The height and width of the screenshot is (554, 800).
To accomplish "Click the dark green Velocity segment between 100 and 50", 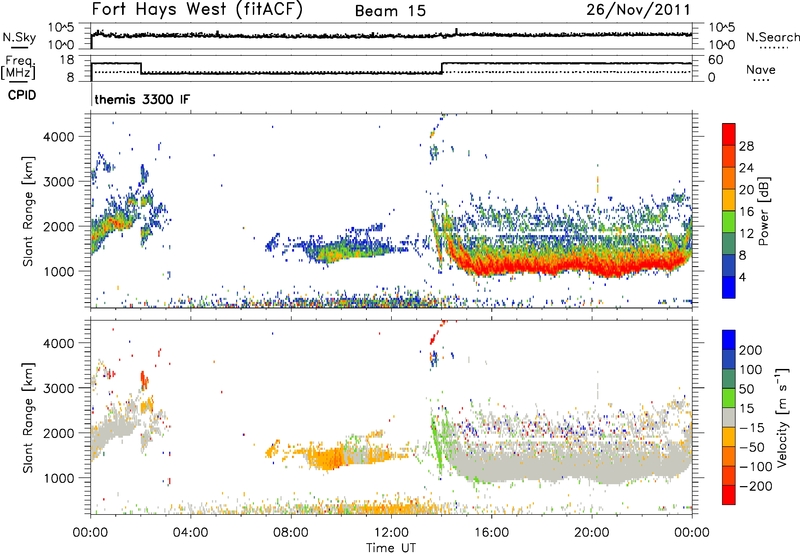I will [x=729, y=379].
